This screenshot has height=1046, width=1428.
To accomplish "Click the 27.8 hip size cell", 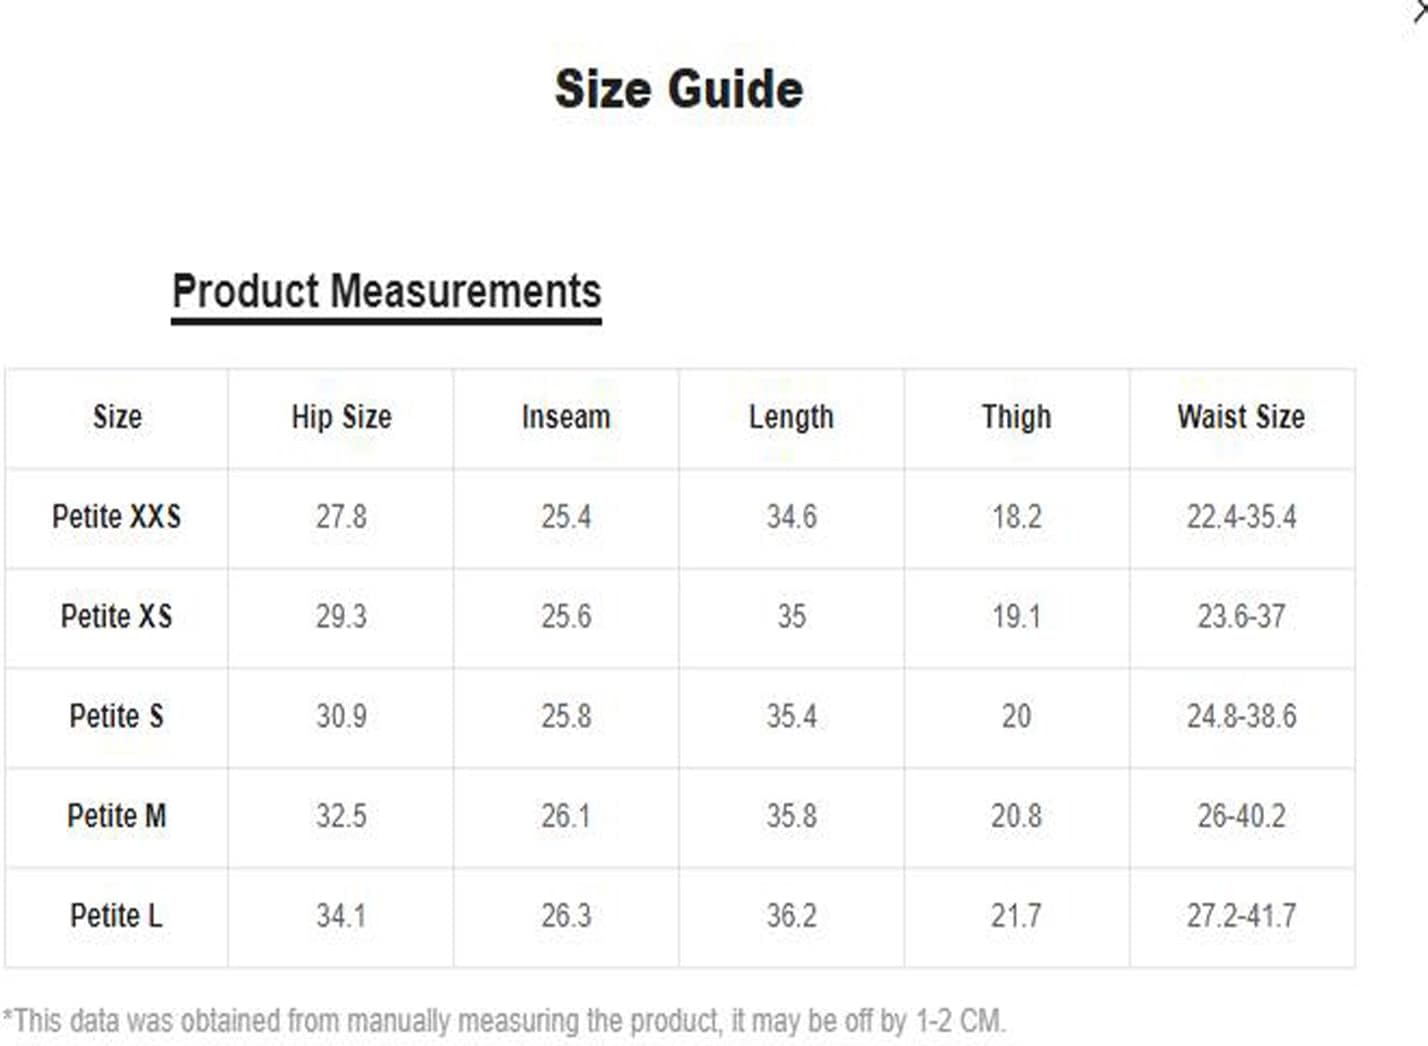I will [341, 517].
